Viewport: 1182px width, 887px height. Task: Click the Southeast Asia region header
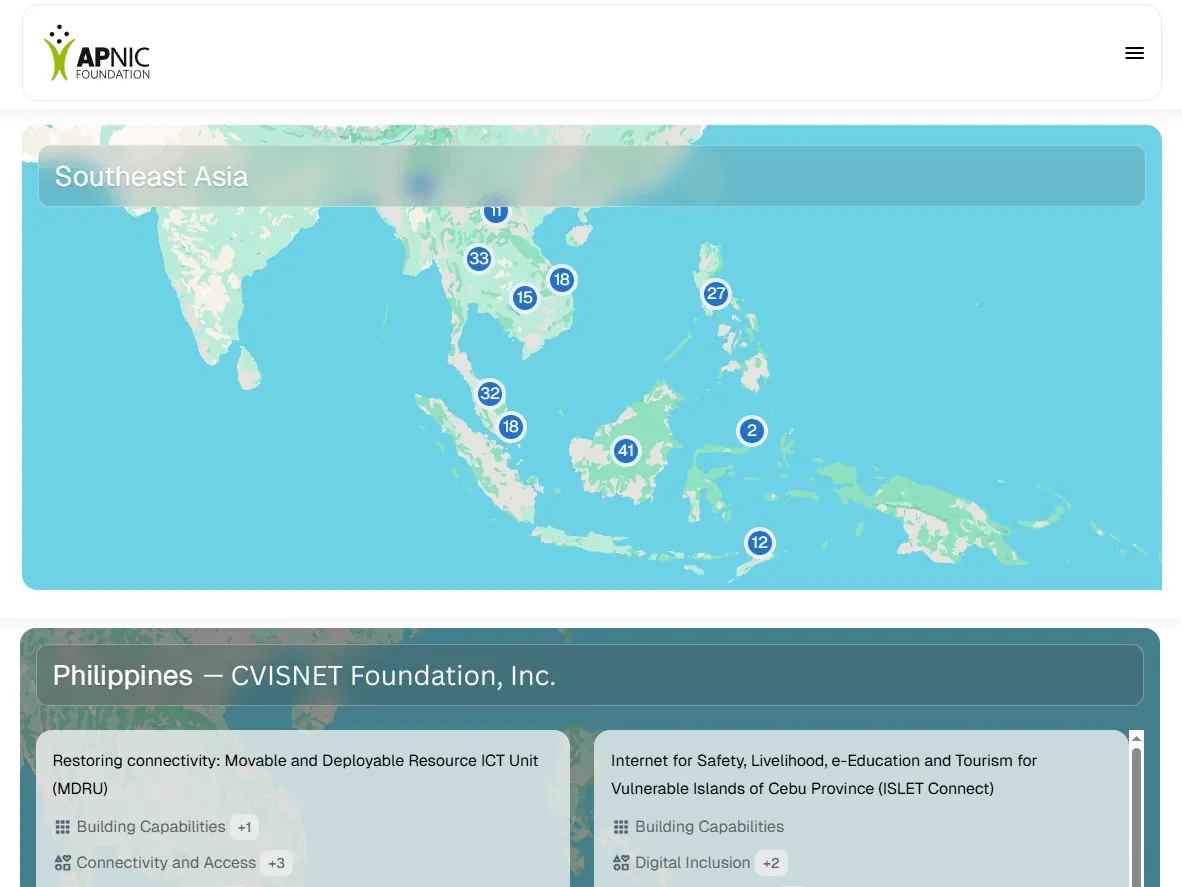click(592, 176)
